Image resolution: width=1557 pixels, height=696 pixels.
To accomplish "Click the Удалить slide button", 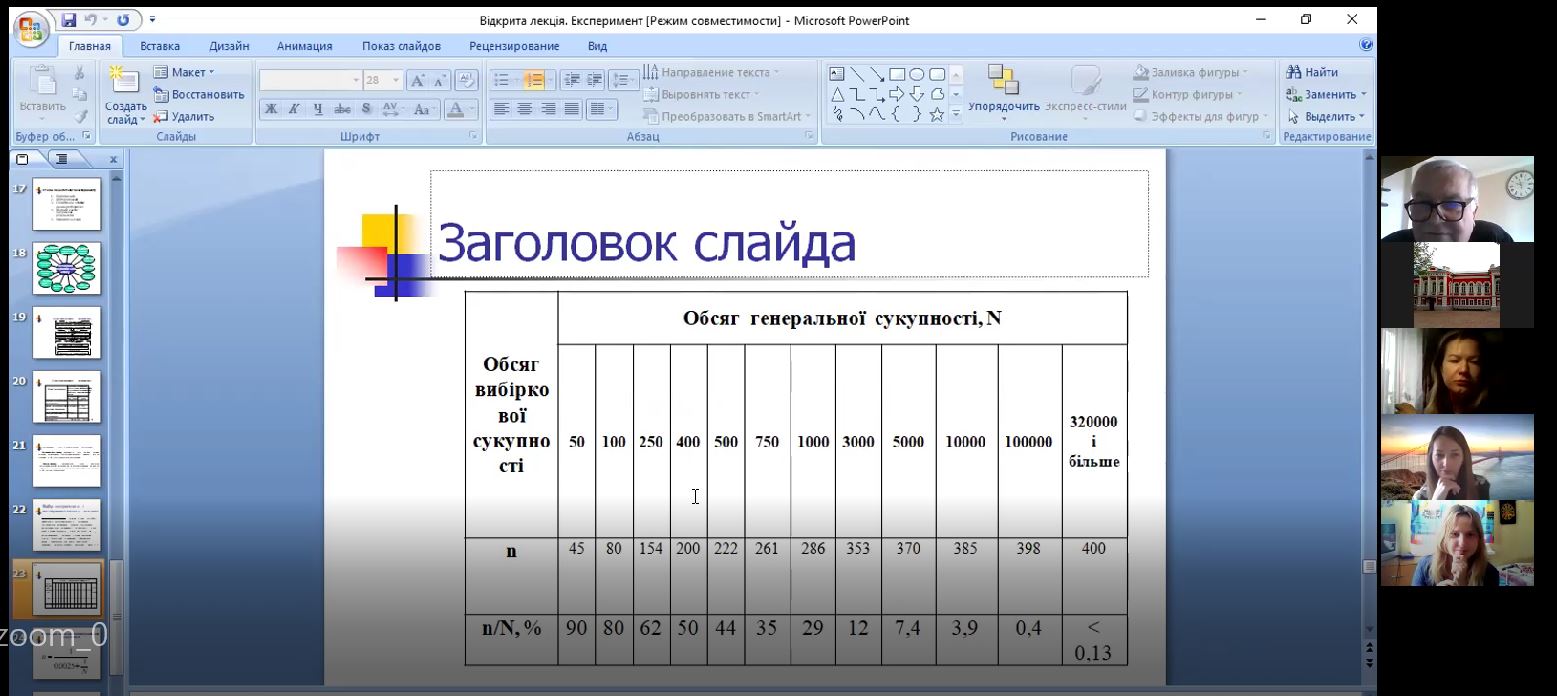I will coord(184,116).
